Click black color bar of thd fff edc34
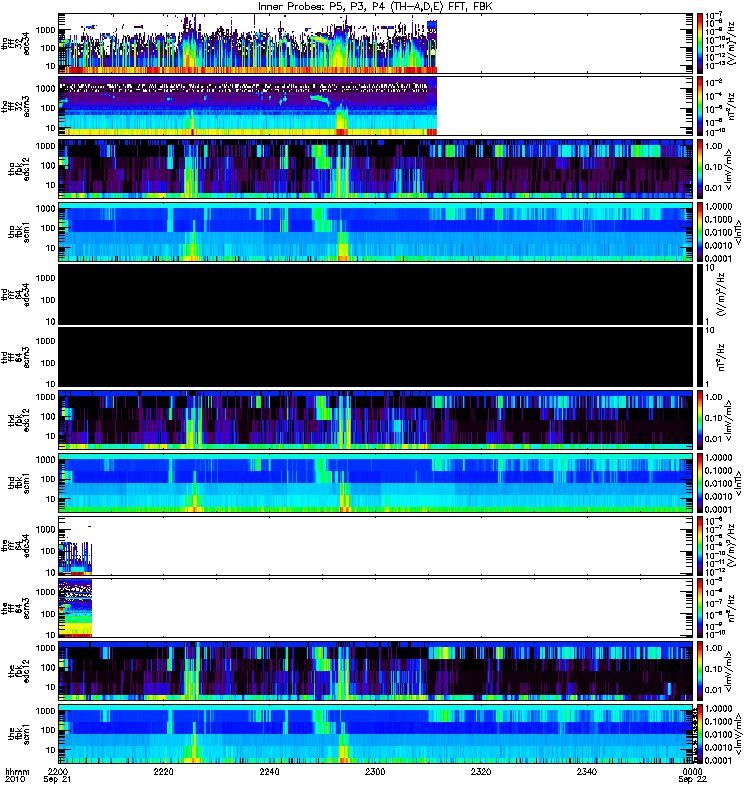750x800 pixels. click(x=700, y=294)
